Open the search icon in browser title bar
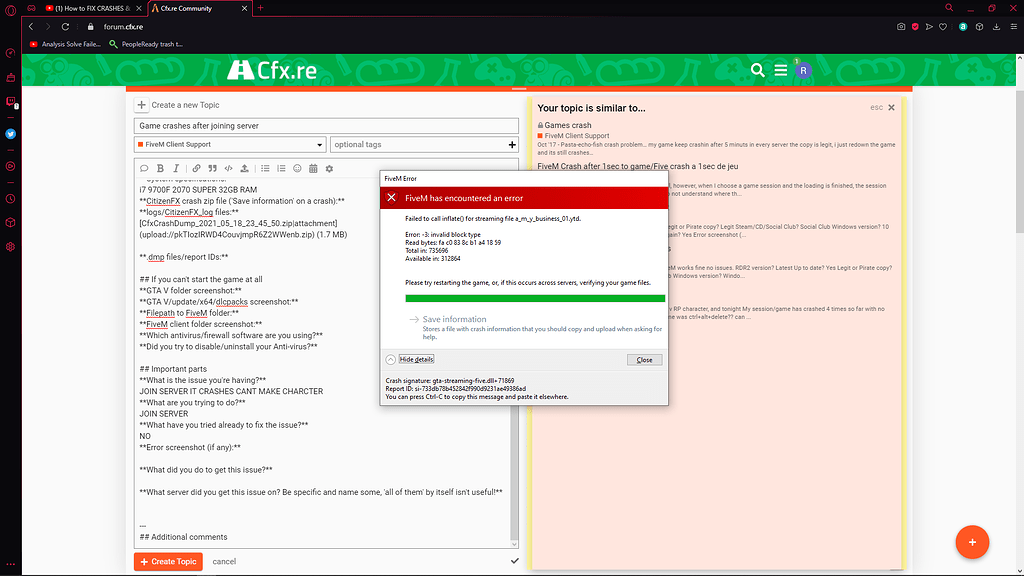This screenshot has height=576, width=1024. tap(949, 8)
